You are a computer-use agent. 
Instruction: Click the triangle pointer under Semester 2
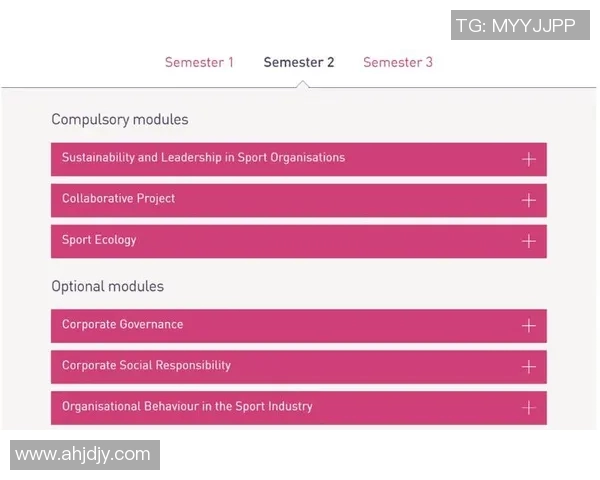click(302, 83)
